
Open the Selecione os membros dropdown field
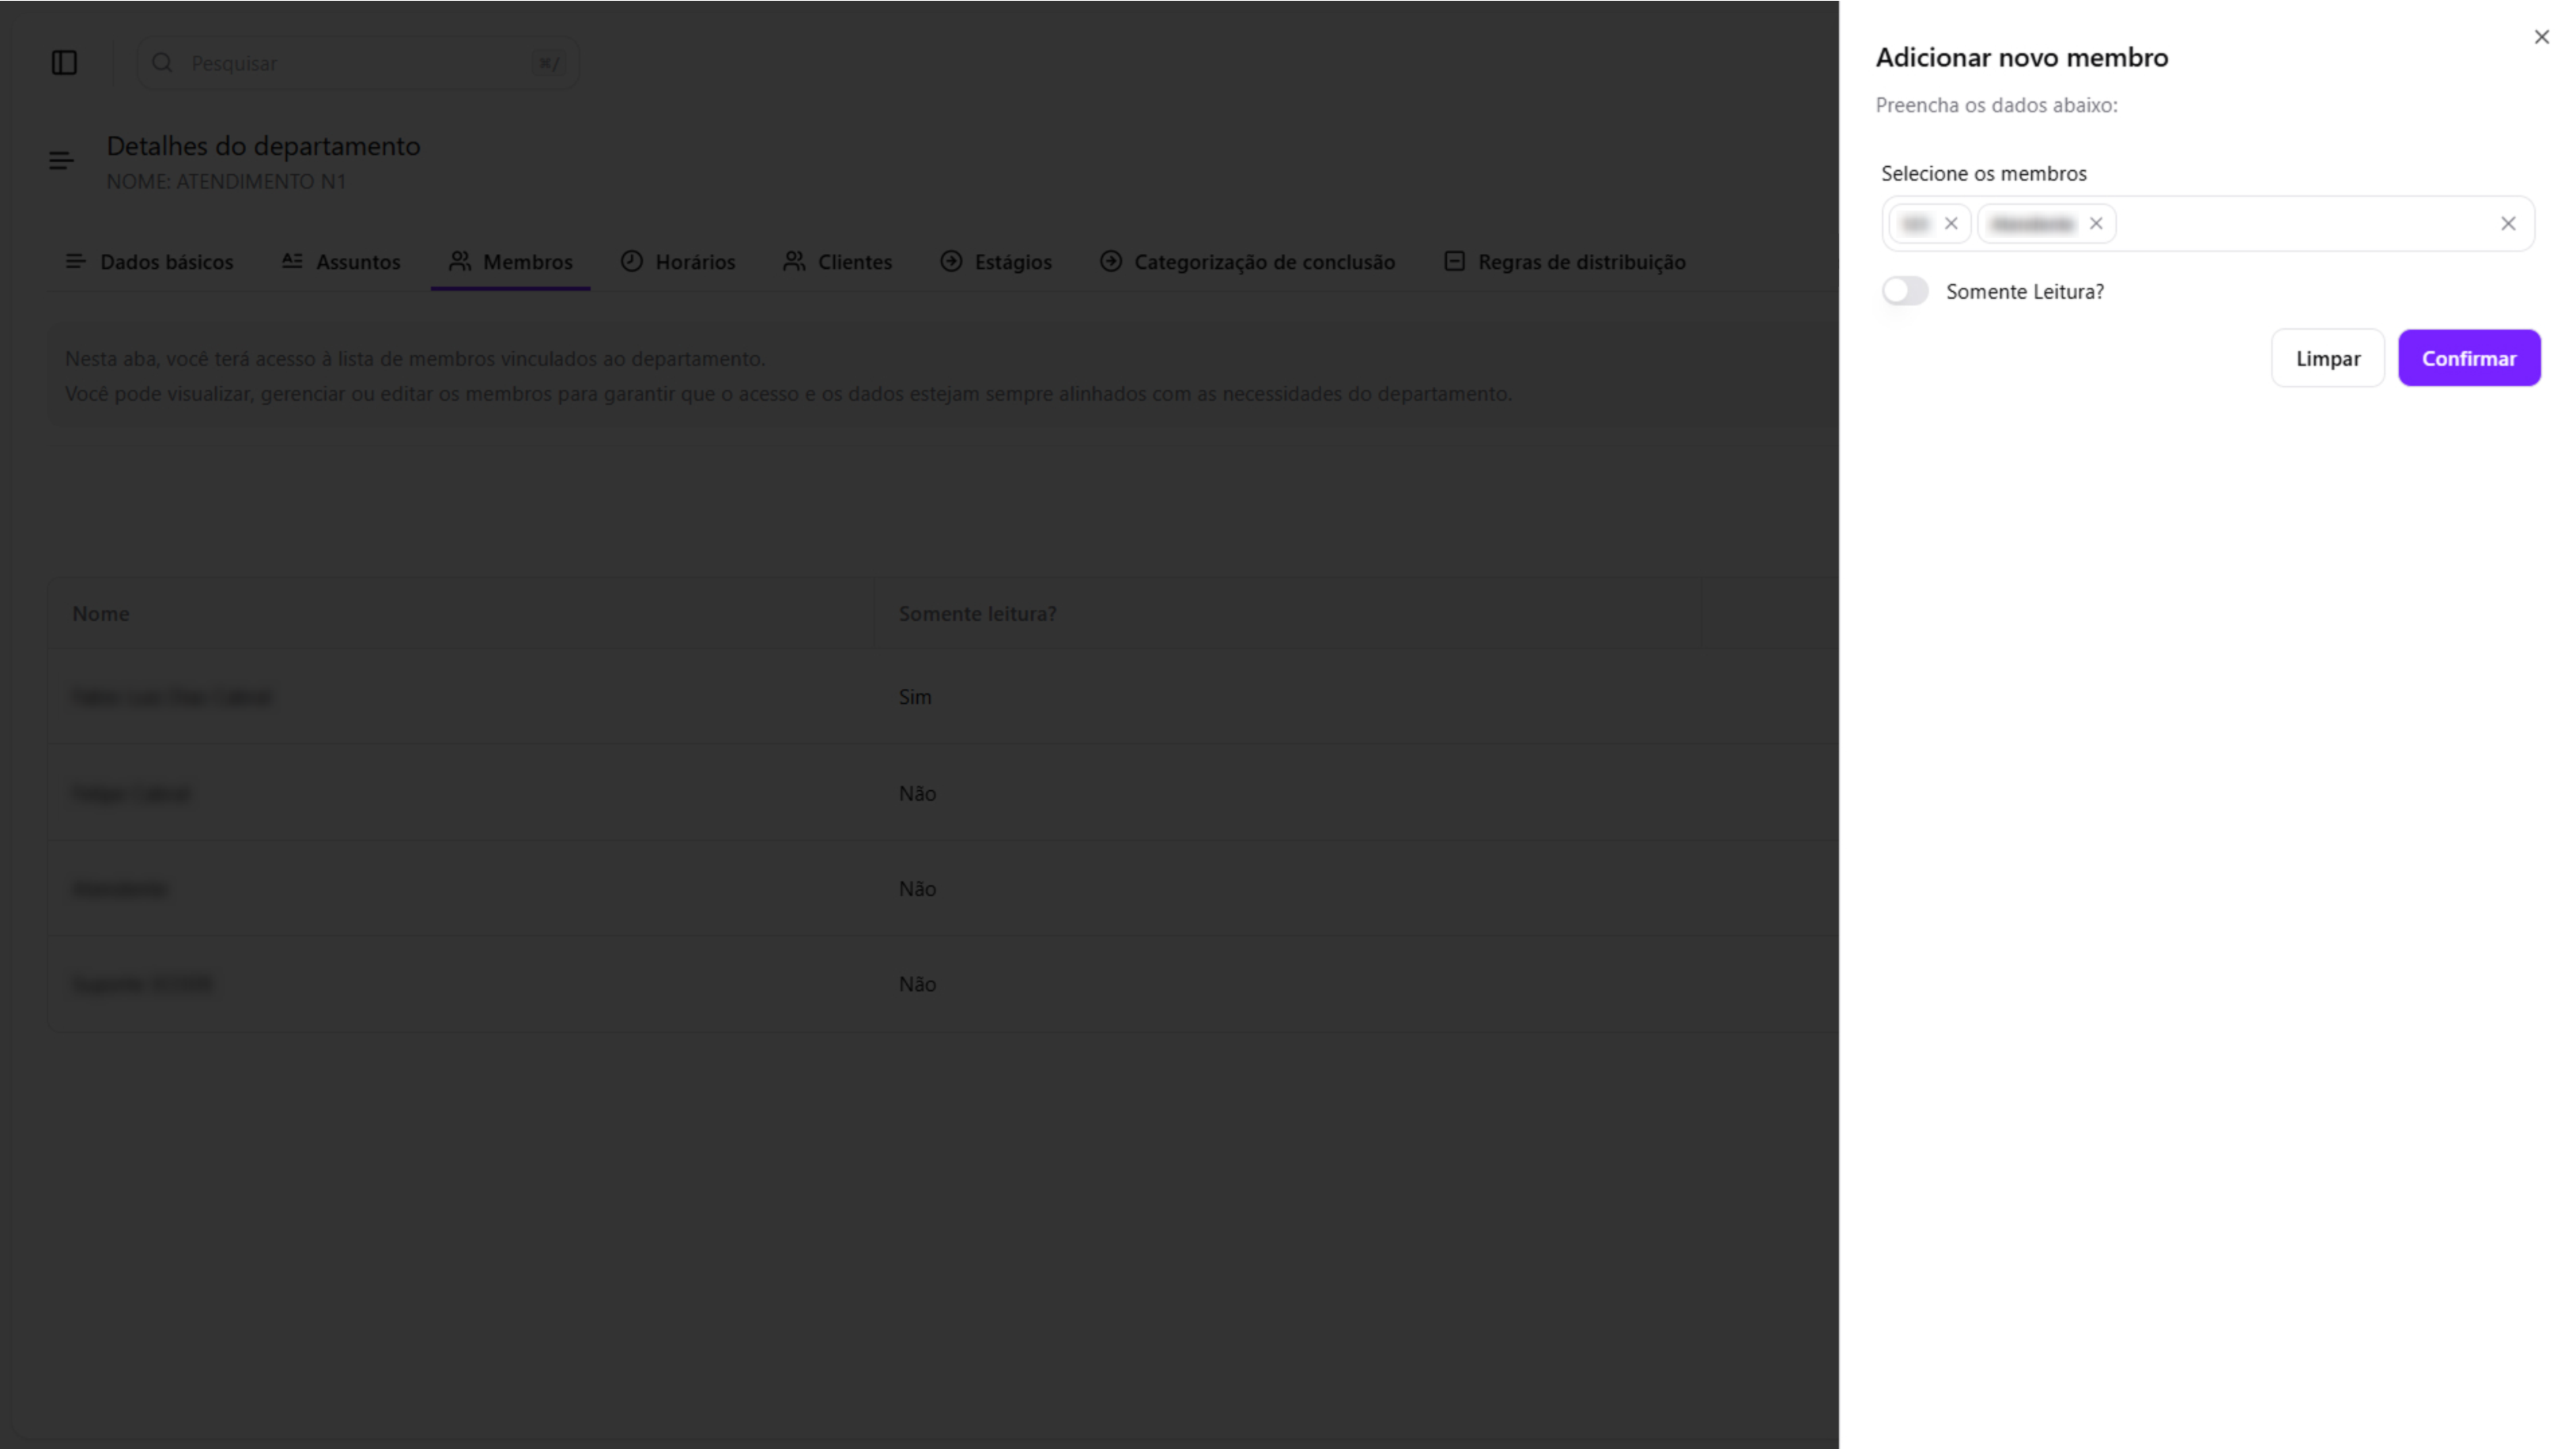[2300, 224]
